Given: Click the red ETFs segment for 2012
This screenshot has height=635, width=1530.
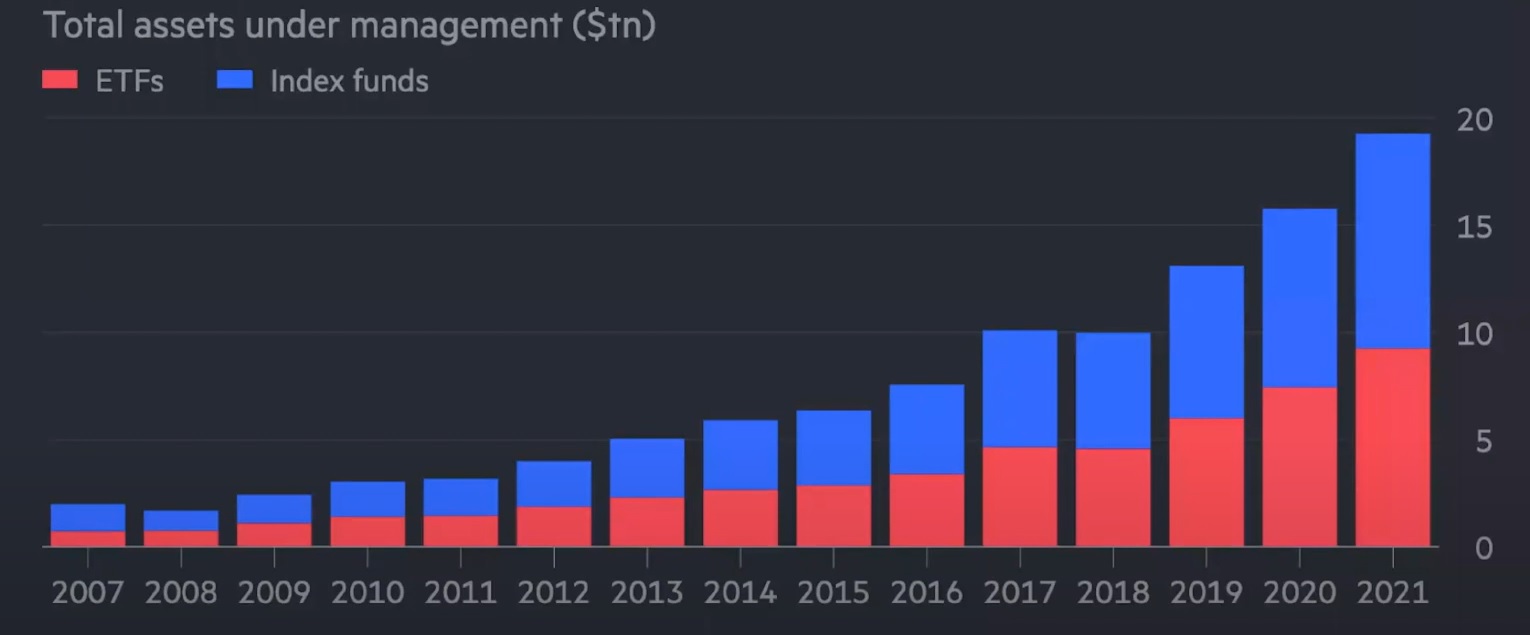Looking at the screenshot, I should tap(554, 527).
